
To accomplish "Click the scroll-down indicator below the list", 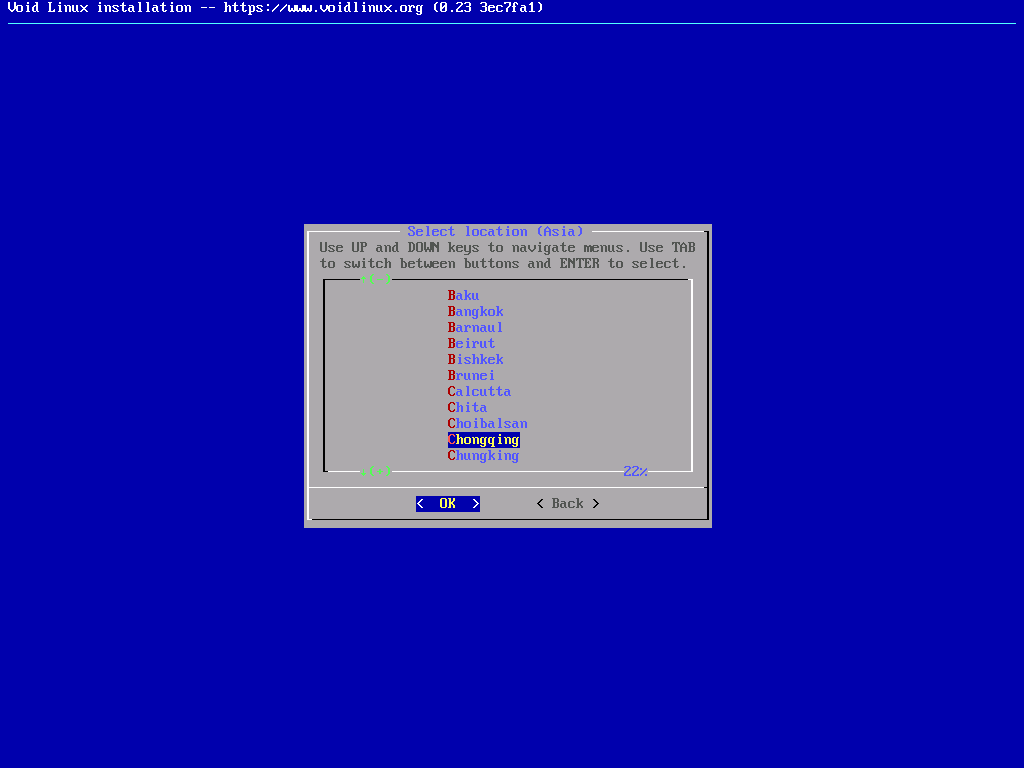I will (376, 471).
